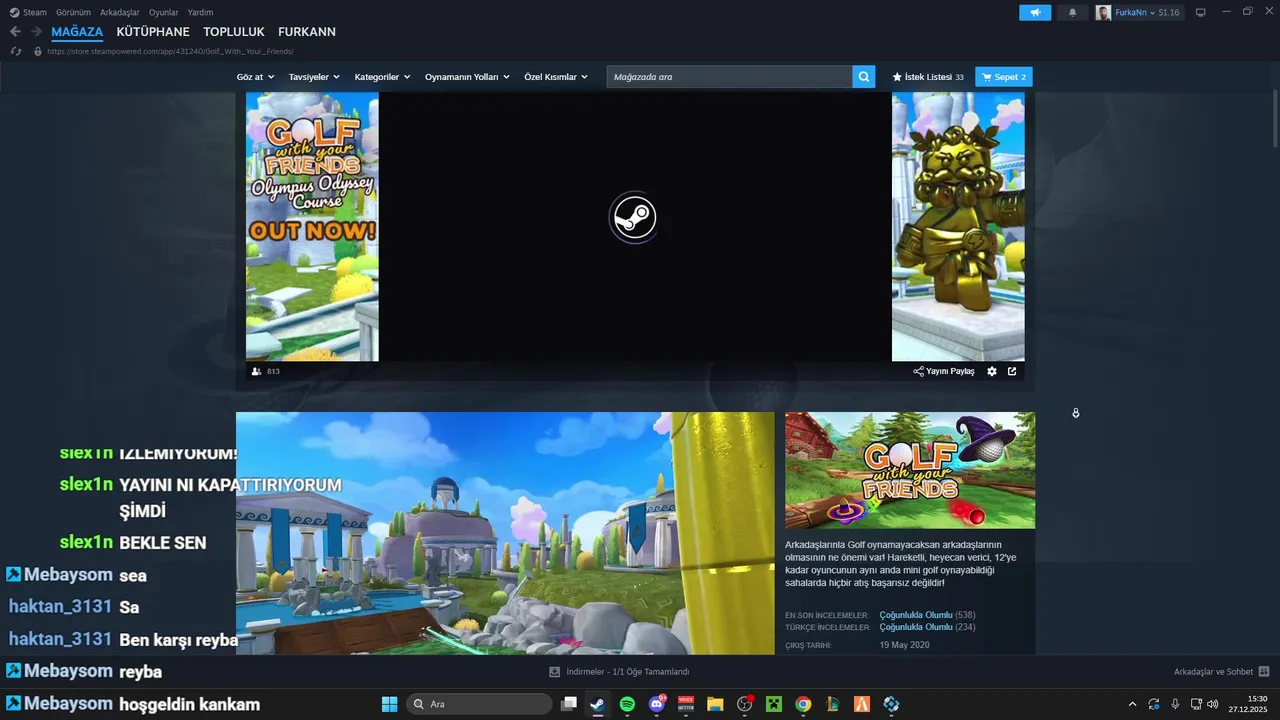Click the broadcast viewer count icon
The height and width of the screenshot is (720, 1280).
point(257,371)
